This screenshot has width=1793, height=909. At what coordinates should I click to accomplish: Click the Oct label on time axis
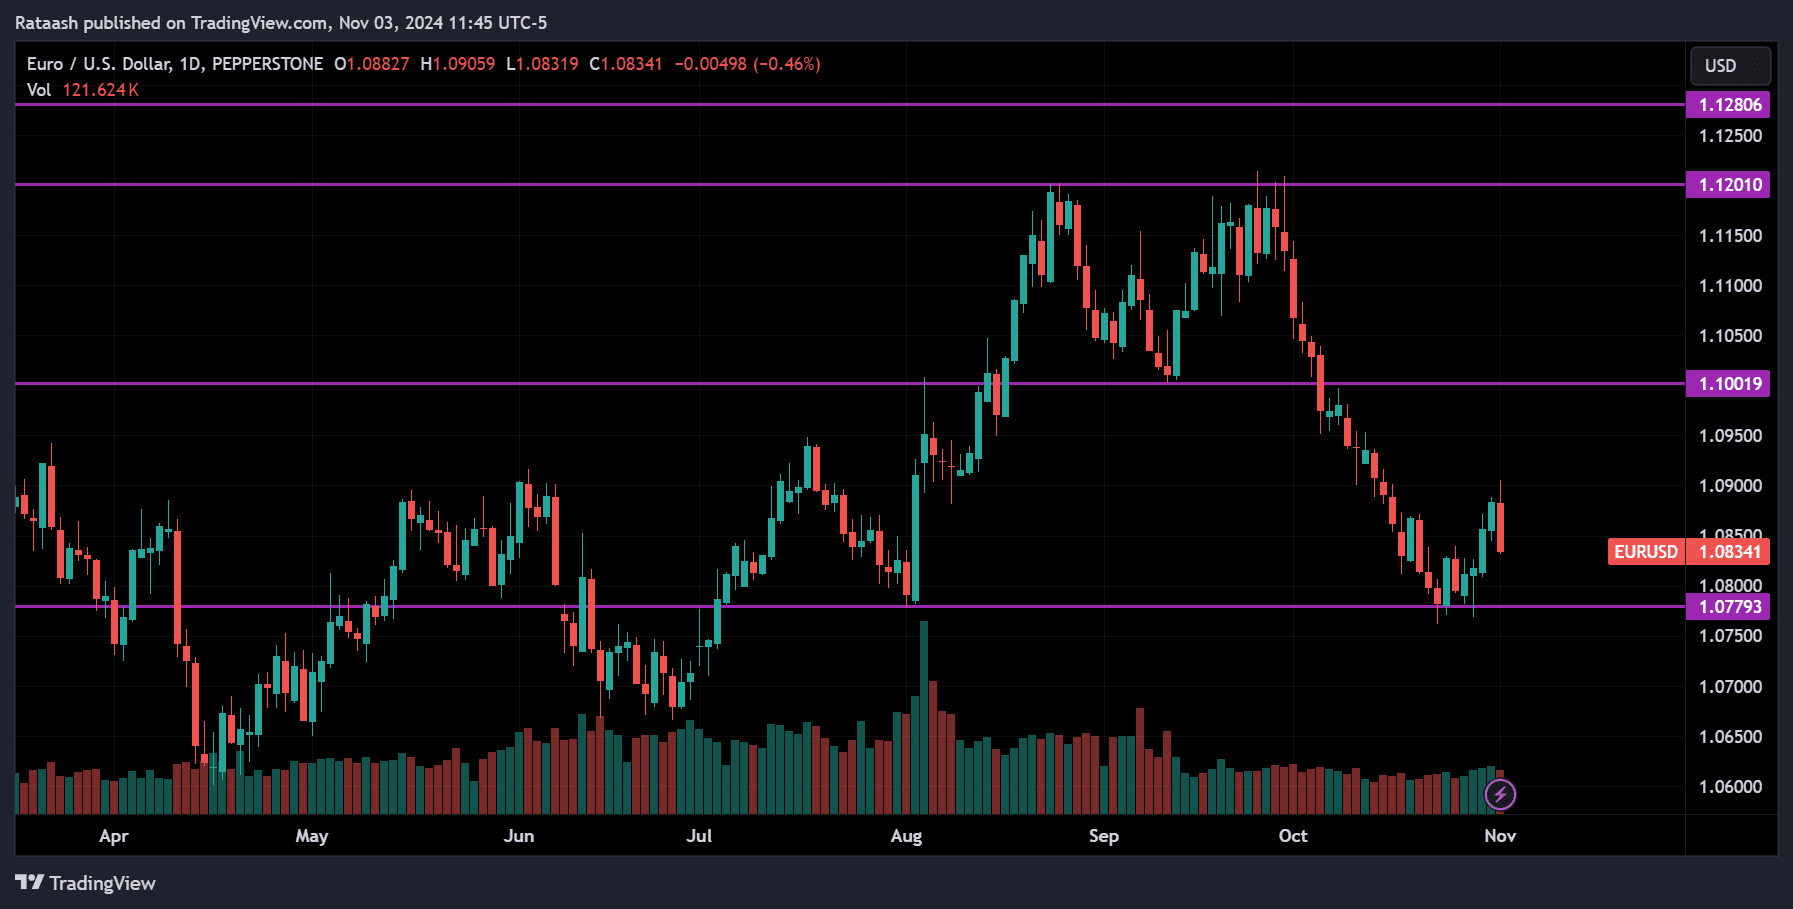coord(1293,836)
